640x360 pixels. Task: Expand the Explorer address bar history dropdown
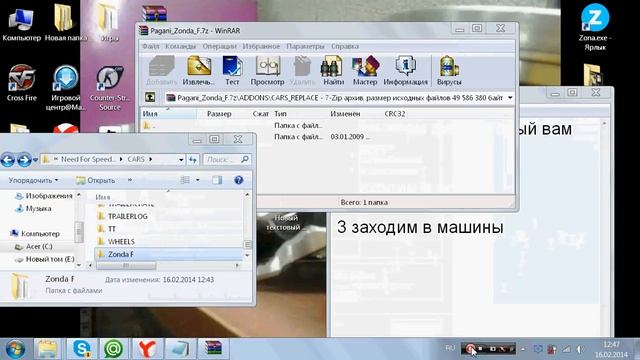coord(181,160)
